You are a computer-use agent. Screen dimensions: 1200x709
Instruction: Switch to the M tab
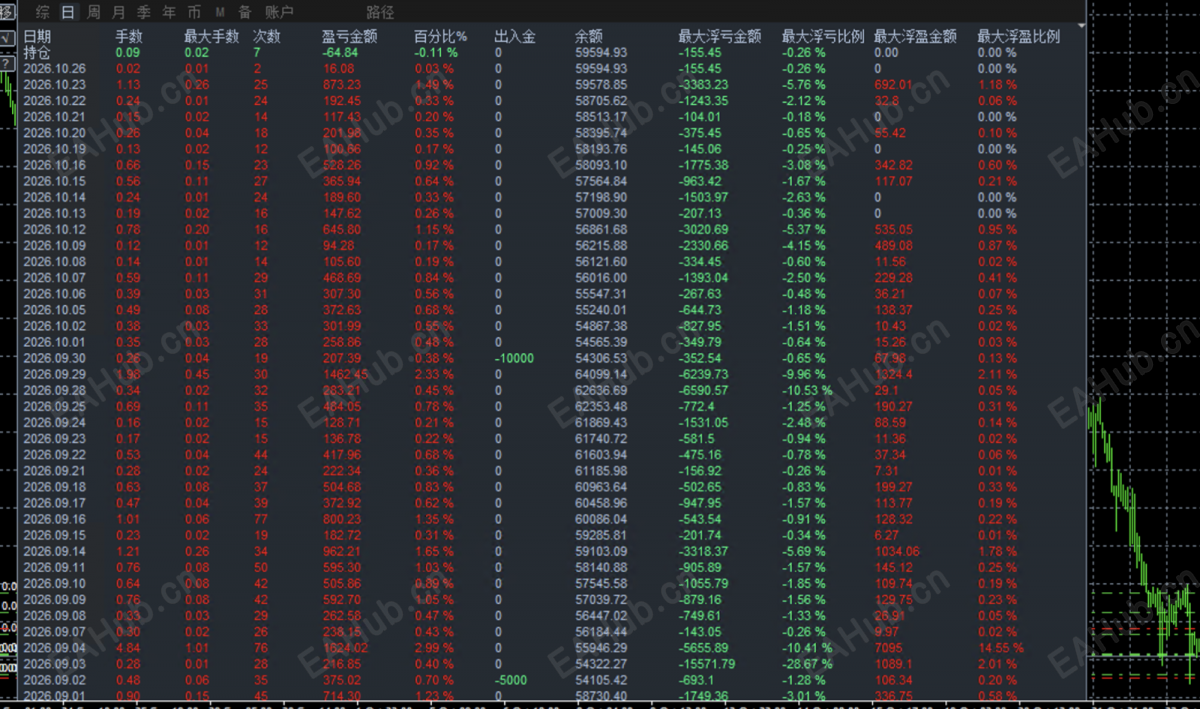click(x=220, y=12)
